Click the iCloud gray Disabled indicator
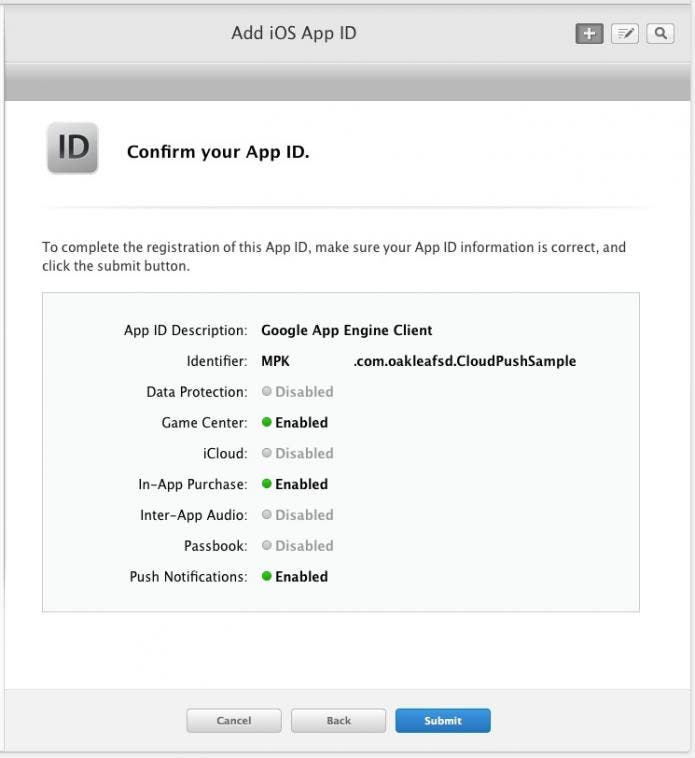This screenshot has height=758, width=695. coord(266,453)
